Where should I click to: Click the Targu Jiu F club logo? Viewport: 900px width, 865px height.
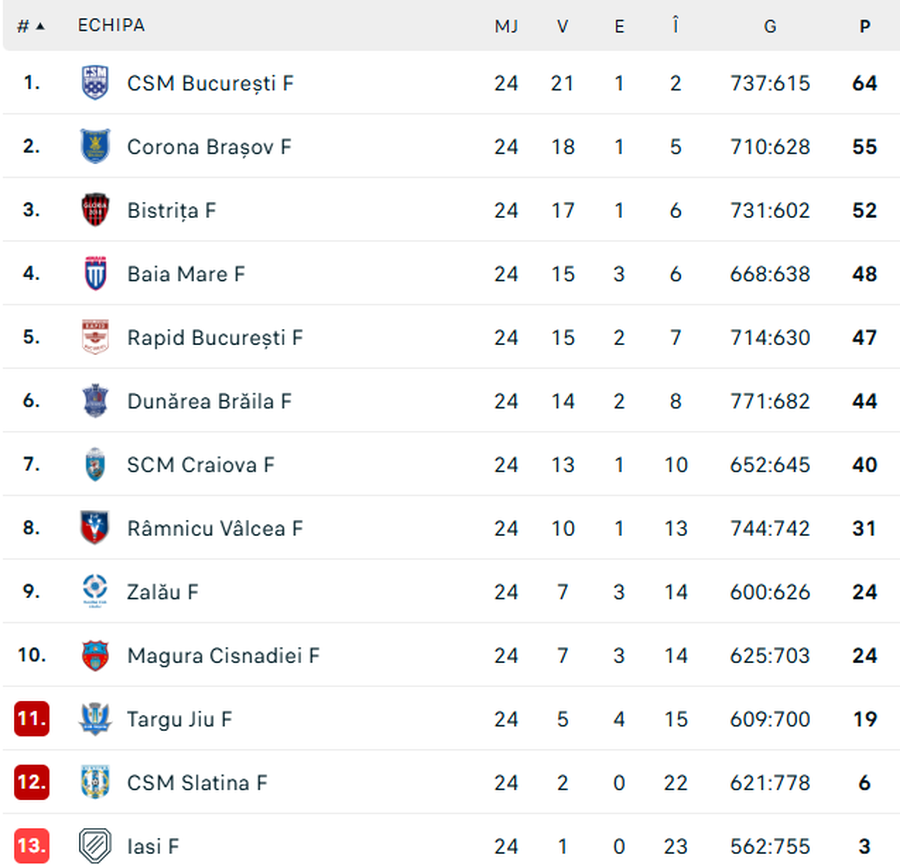coord(95,719)
